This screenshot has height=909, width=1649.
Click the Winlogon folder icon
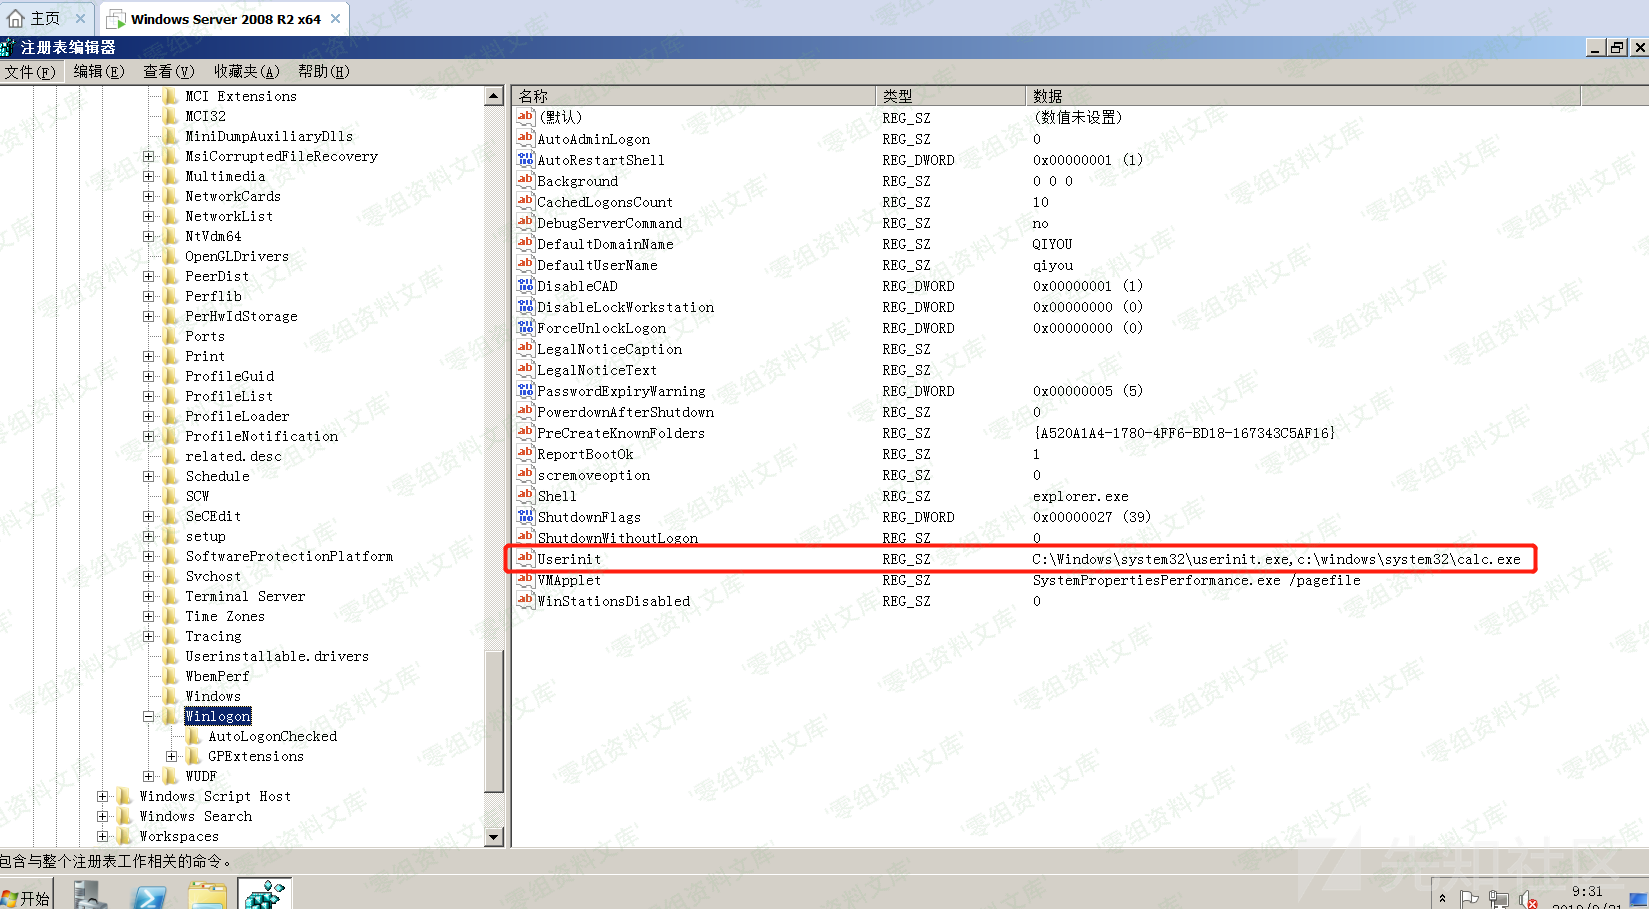coord(171,716)
